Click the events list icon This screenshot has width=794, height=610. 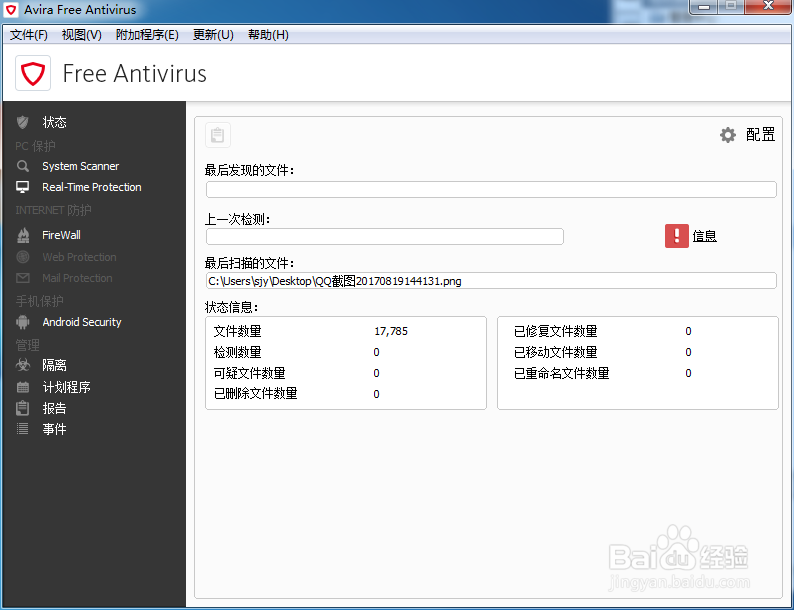tap(23, 429)
